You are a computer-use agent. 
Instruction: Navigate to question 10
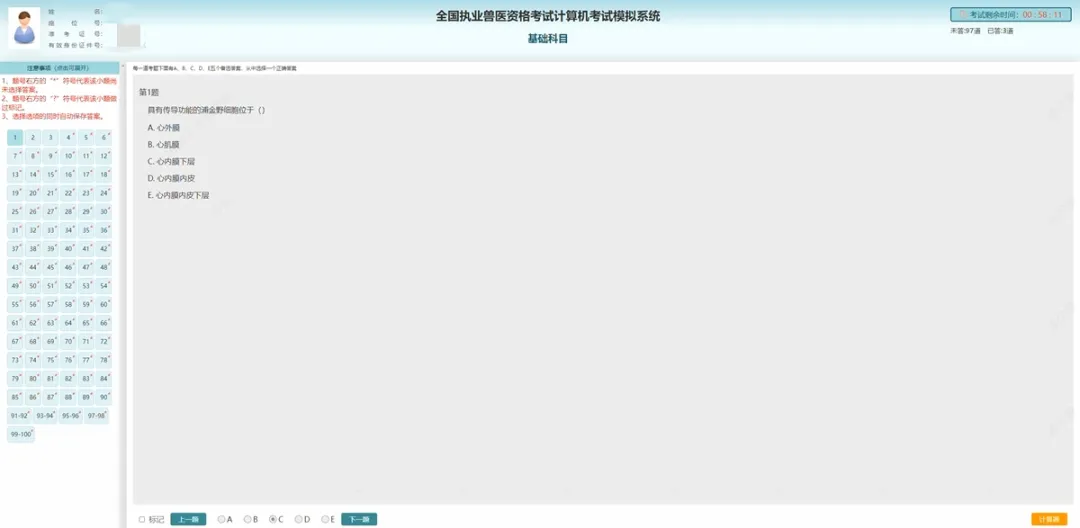(x=68, y=156)
